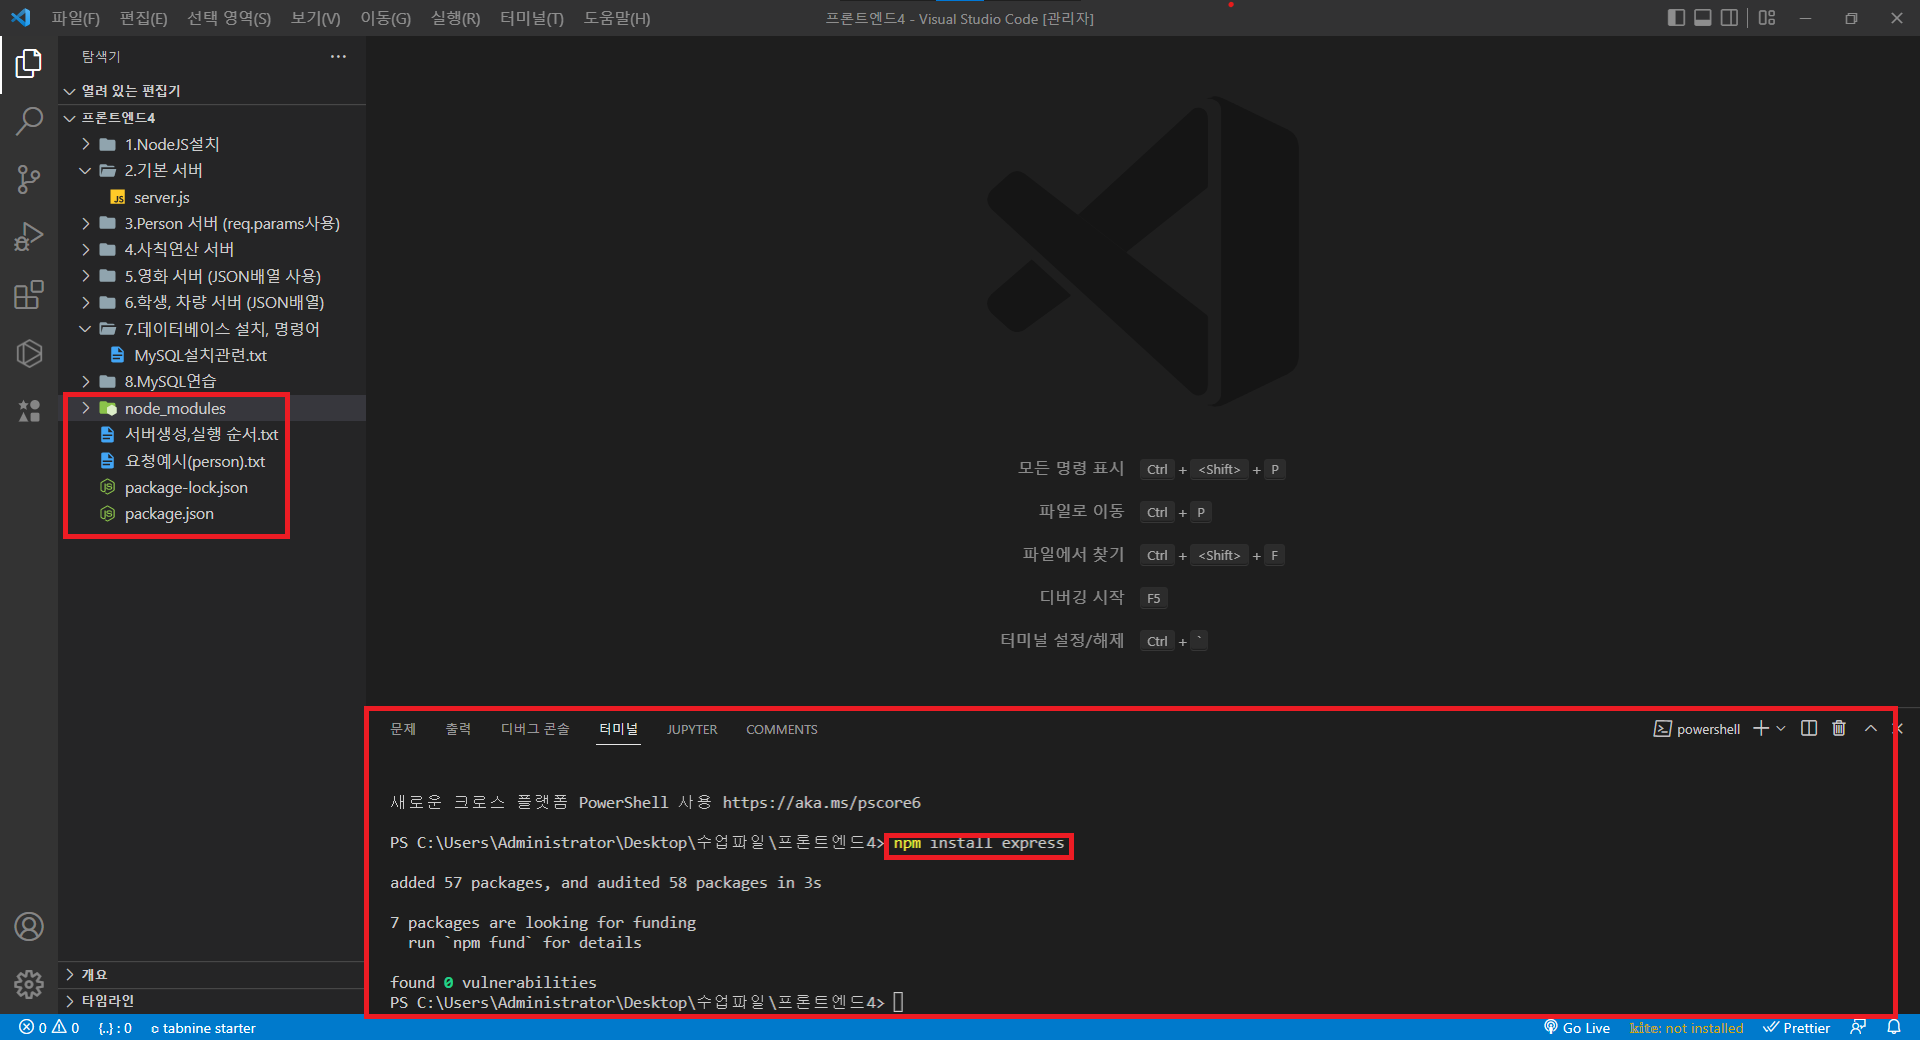Open Run and Debug view
1920x1040 pixels.
click(29, 237)
